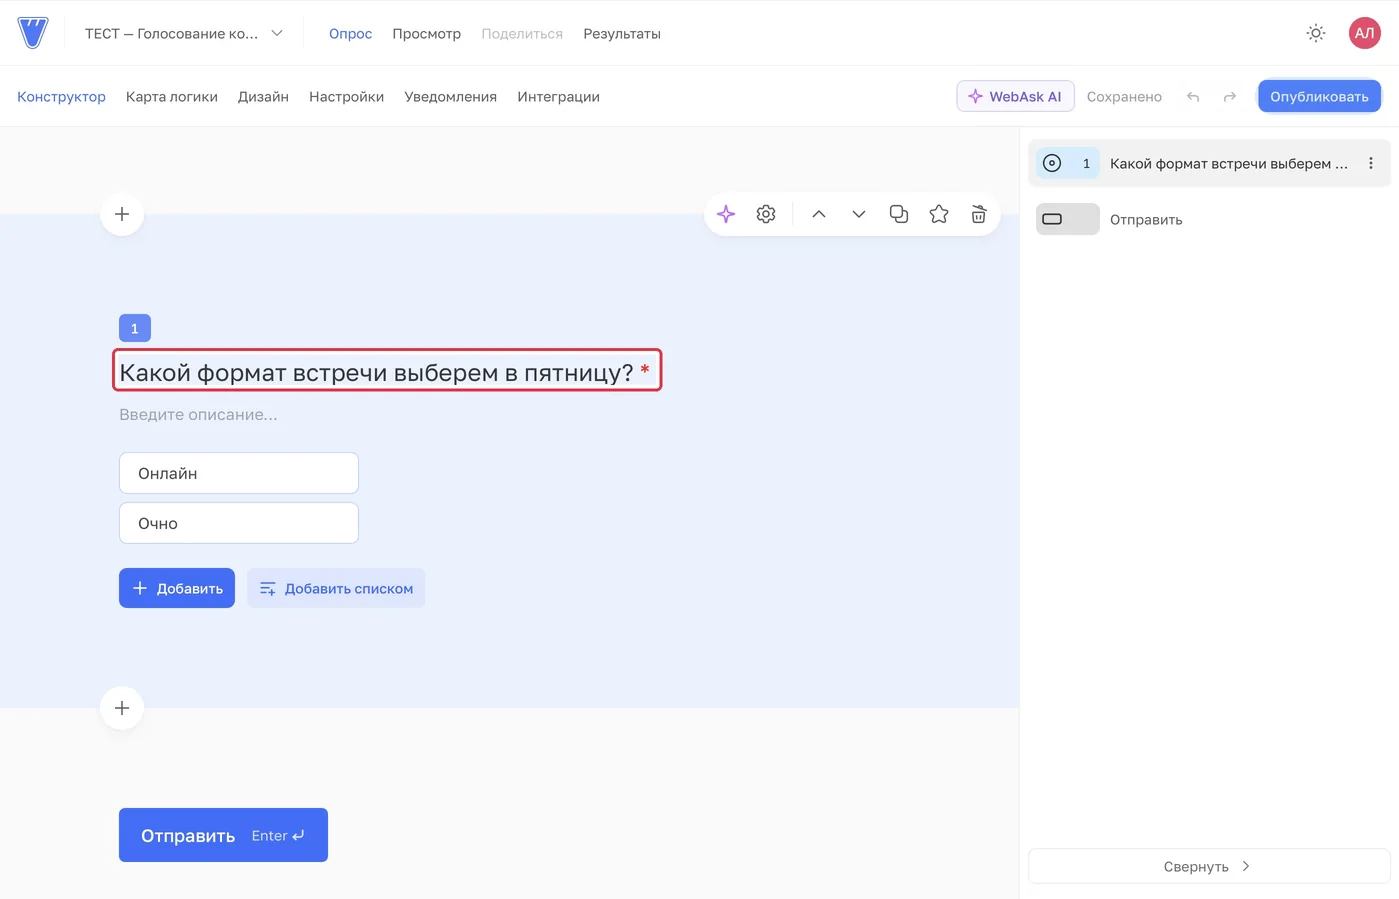Click Добавить списком button
1399x899 pixels.
coord(336,588)
